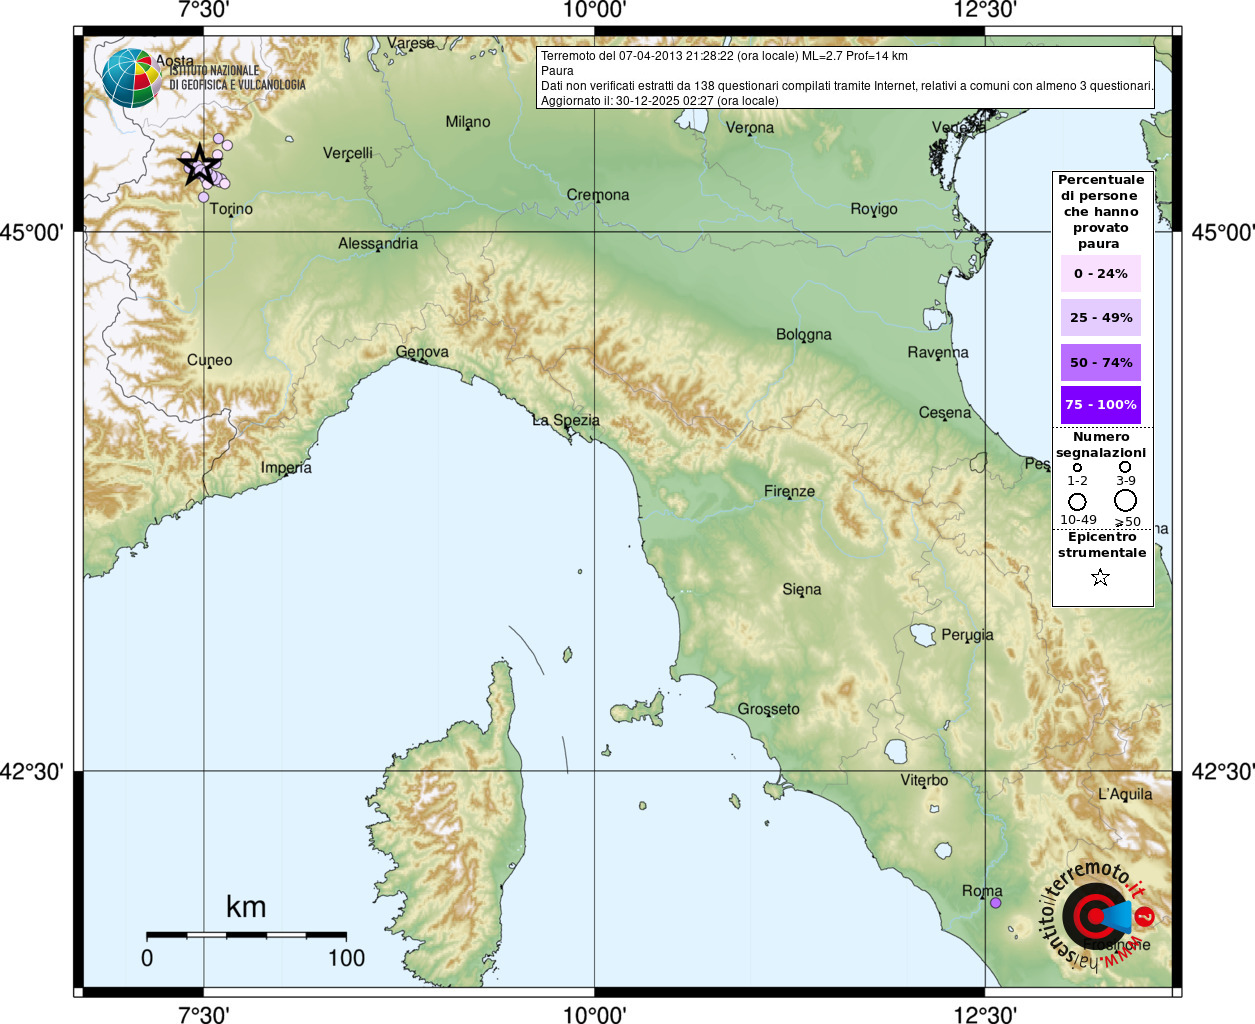Image resolution: width=1255 pixels, height=1024 pixels.
Task: Select the 0 - 24% color swatch
Action: coord(1100,274)
